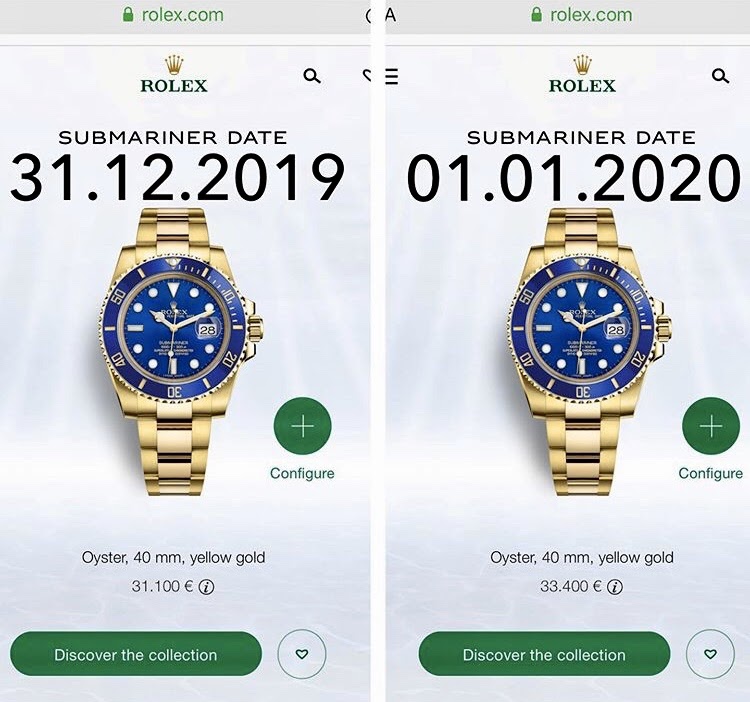This screenshot has height=702, width=750.
Task: Click price info icon next to 33.400 €
Action: pyautogui.click(x=615, y=587)
